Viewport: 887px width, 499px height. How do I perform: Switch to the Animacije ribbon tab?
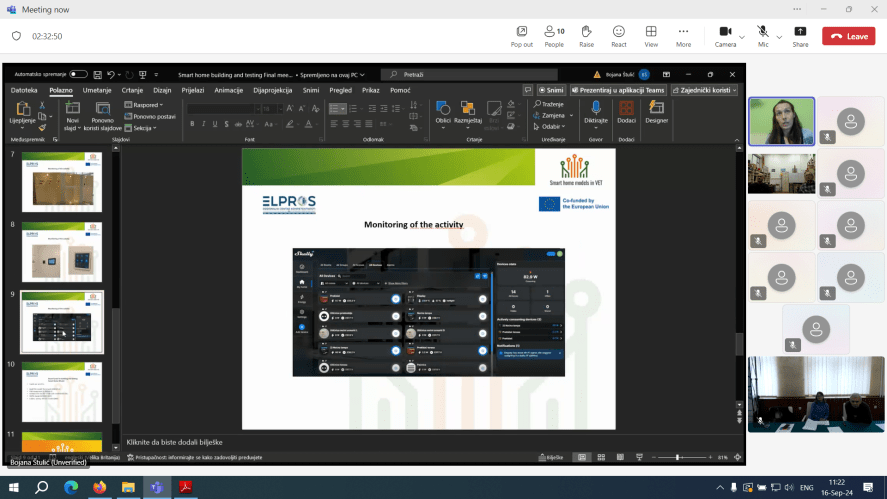click(x=229, y=90)
